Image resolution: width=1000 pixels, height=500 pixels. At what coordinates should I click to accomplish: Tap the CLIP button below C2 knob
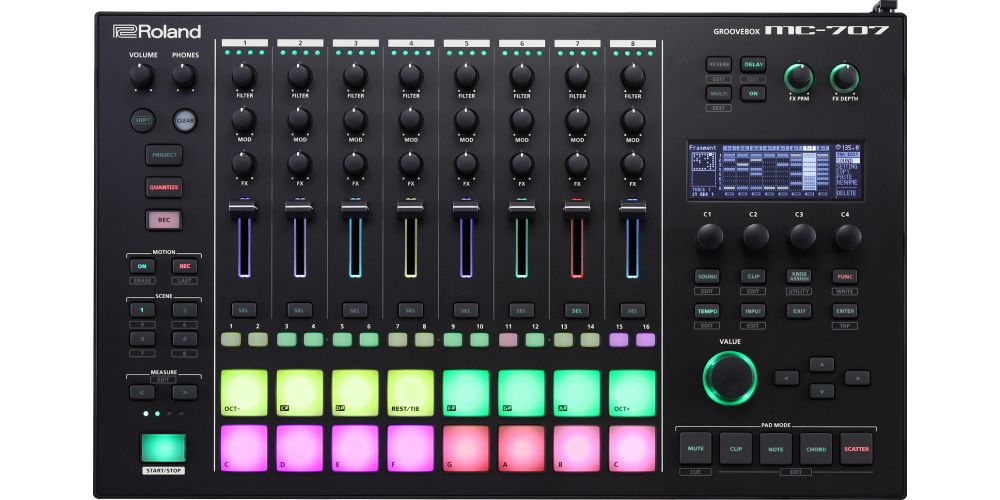[753, 277]
